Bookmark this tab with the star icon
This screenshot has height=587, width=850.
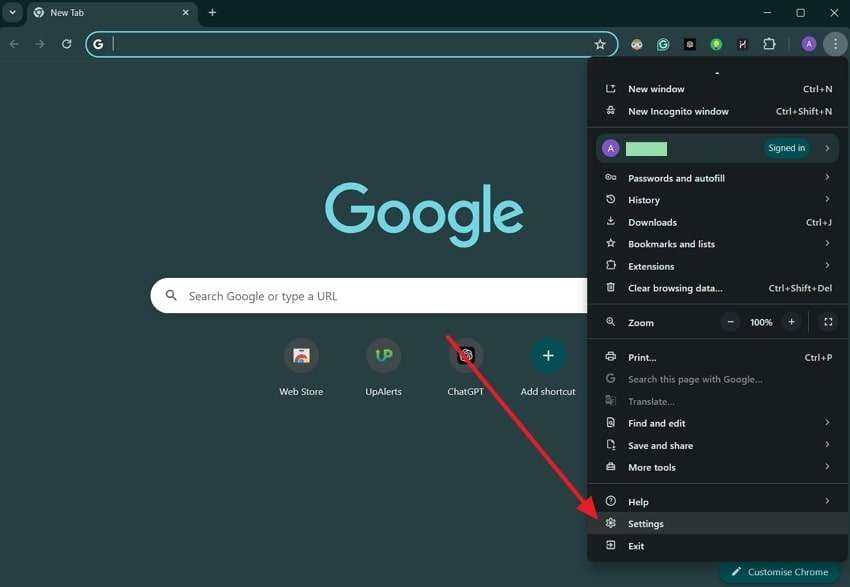[600, 44]
